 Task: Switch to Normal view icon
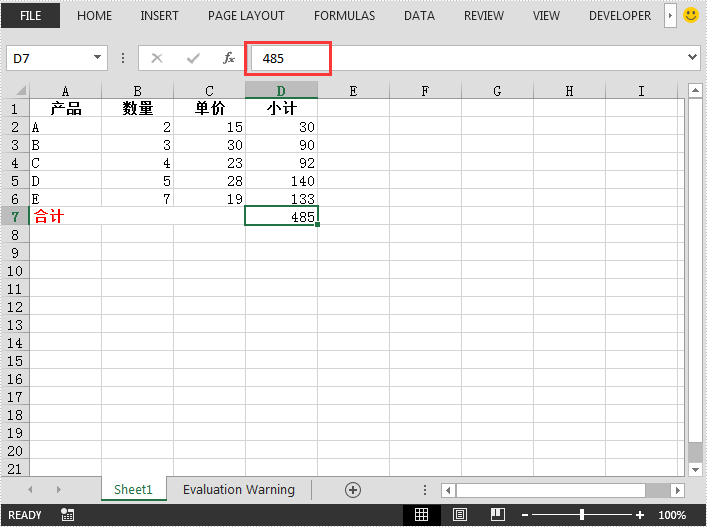(x=421, y=515)
